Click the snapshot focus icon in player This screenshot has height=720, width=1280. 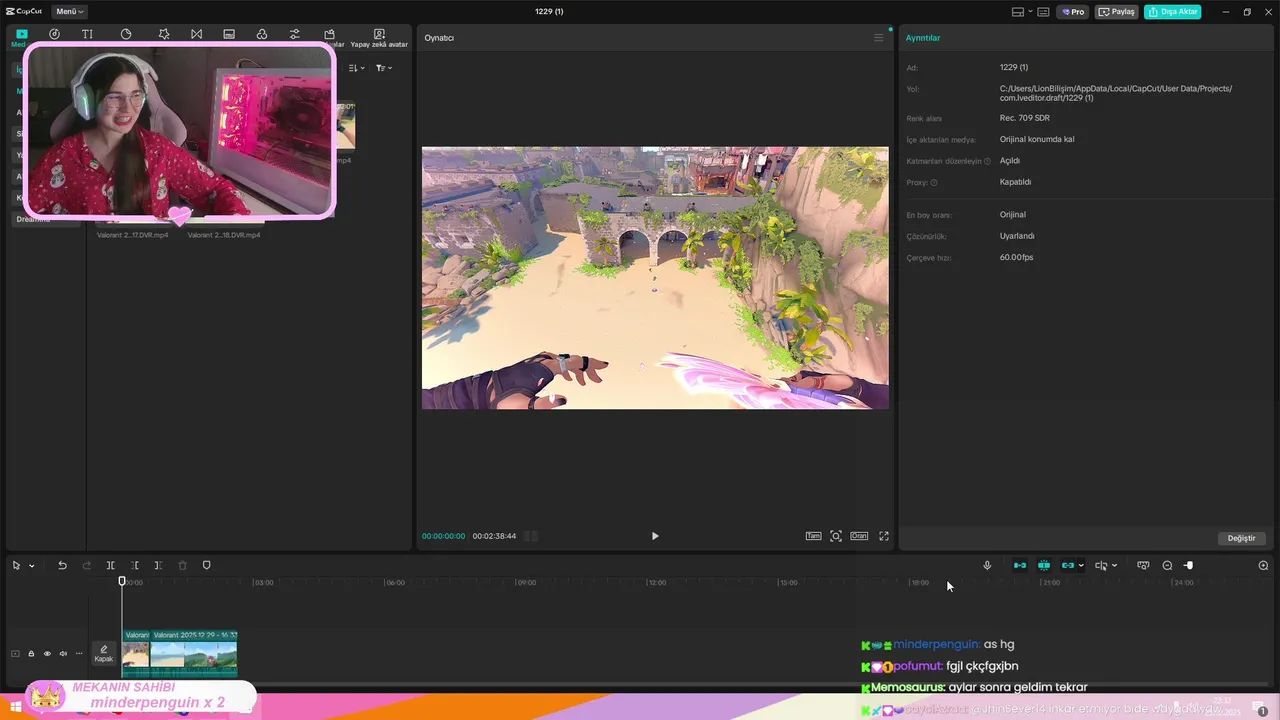(x=836, y=536)
